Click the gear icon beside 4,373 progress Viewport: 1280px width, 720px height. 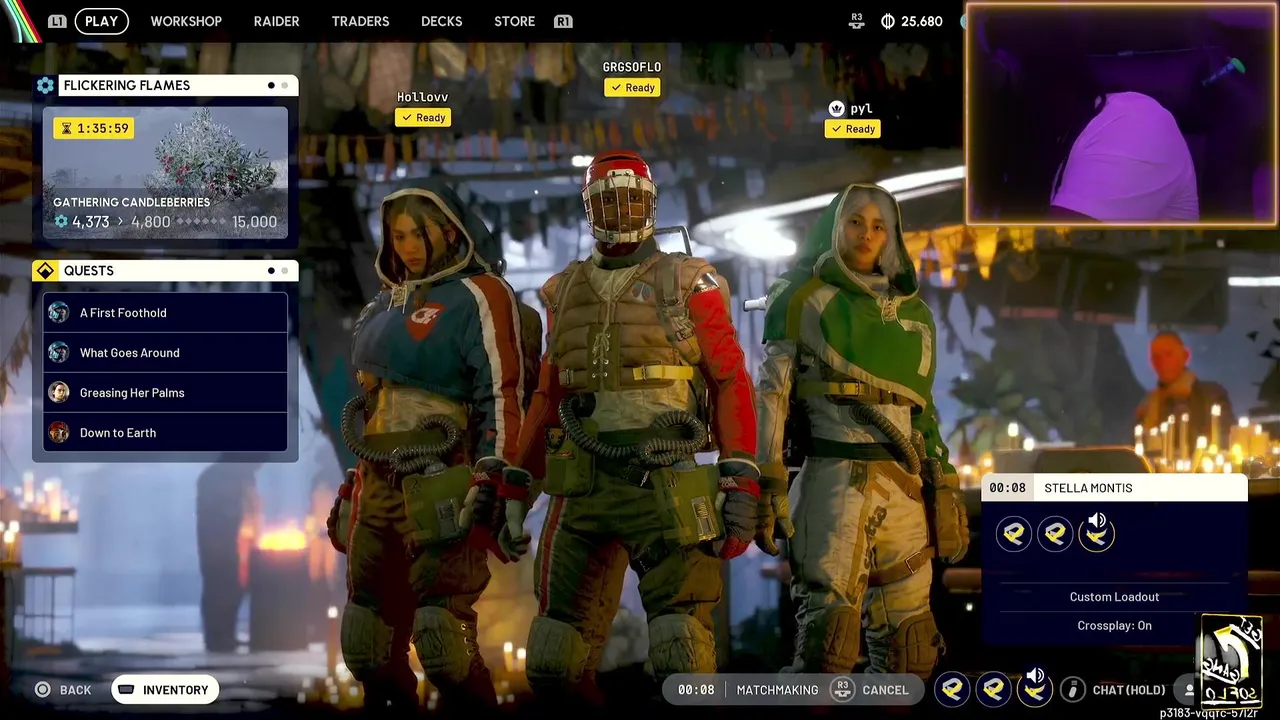[x=61, y=222]
